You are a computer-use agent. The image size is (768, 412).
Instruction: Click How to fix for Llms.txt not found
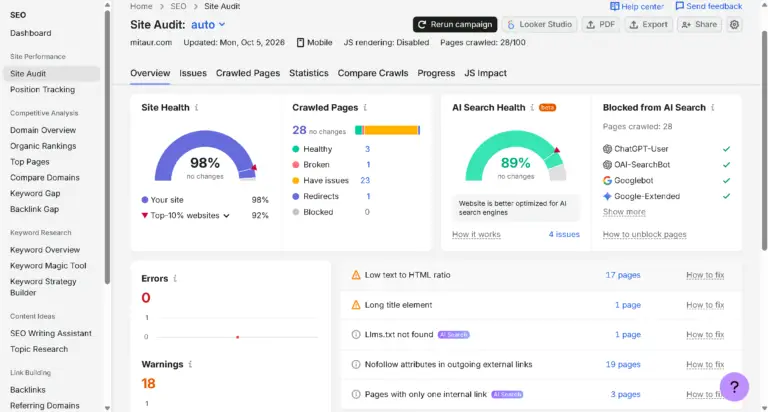[705, 335]
